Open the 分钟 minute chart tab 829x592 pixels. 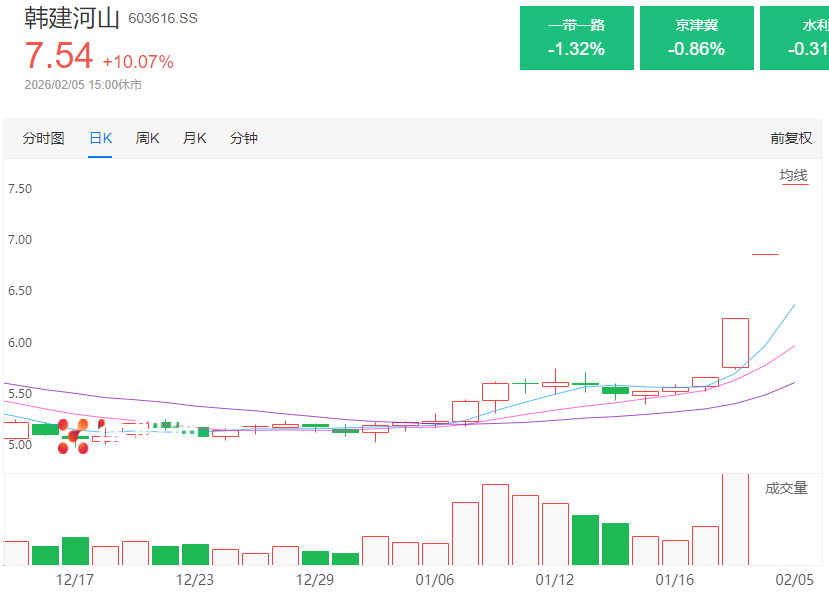244,138
